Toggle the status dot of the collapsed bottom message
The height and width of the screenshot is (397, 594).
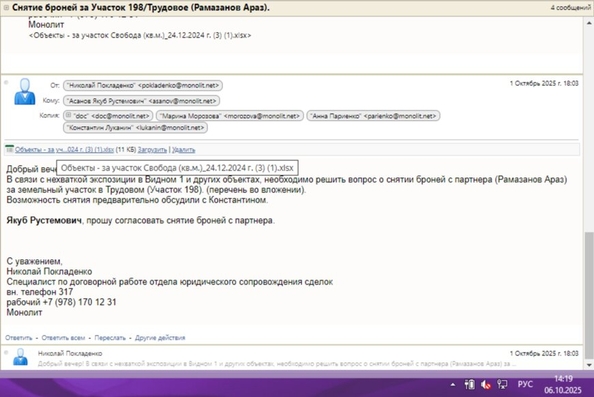[x=6, y=353]
